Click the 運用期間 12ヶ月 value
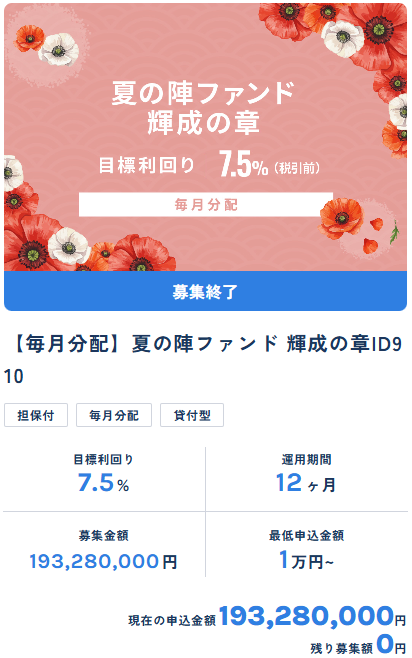The height and width of the screenshot is (658, 412). point(306,483)
